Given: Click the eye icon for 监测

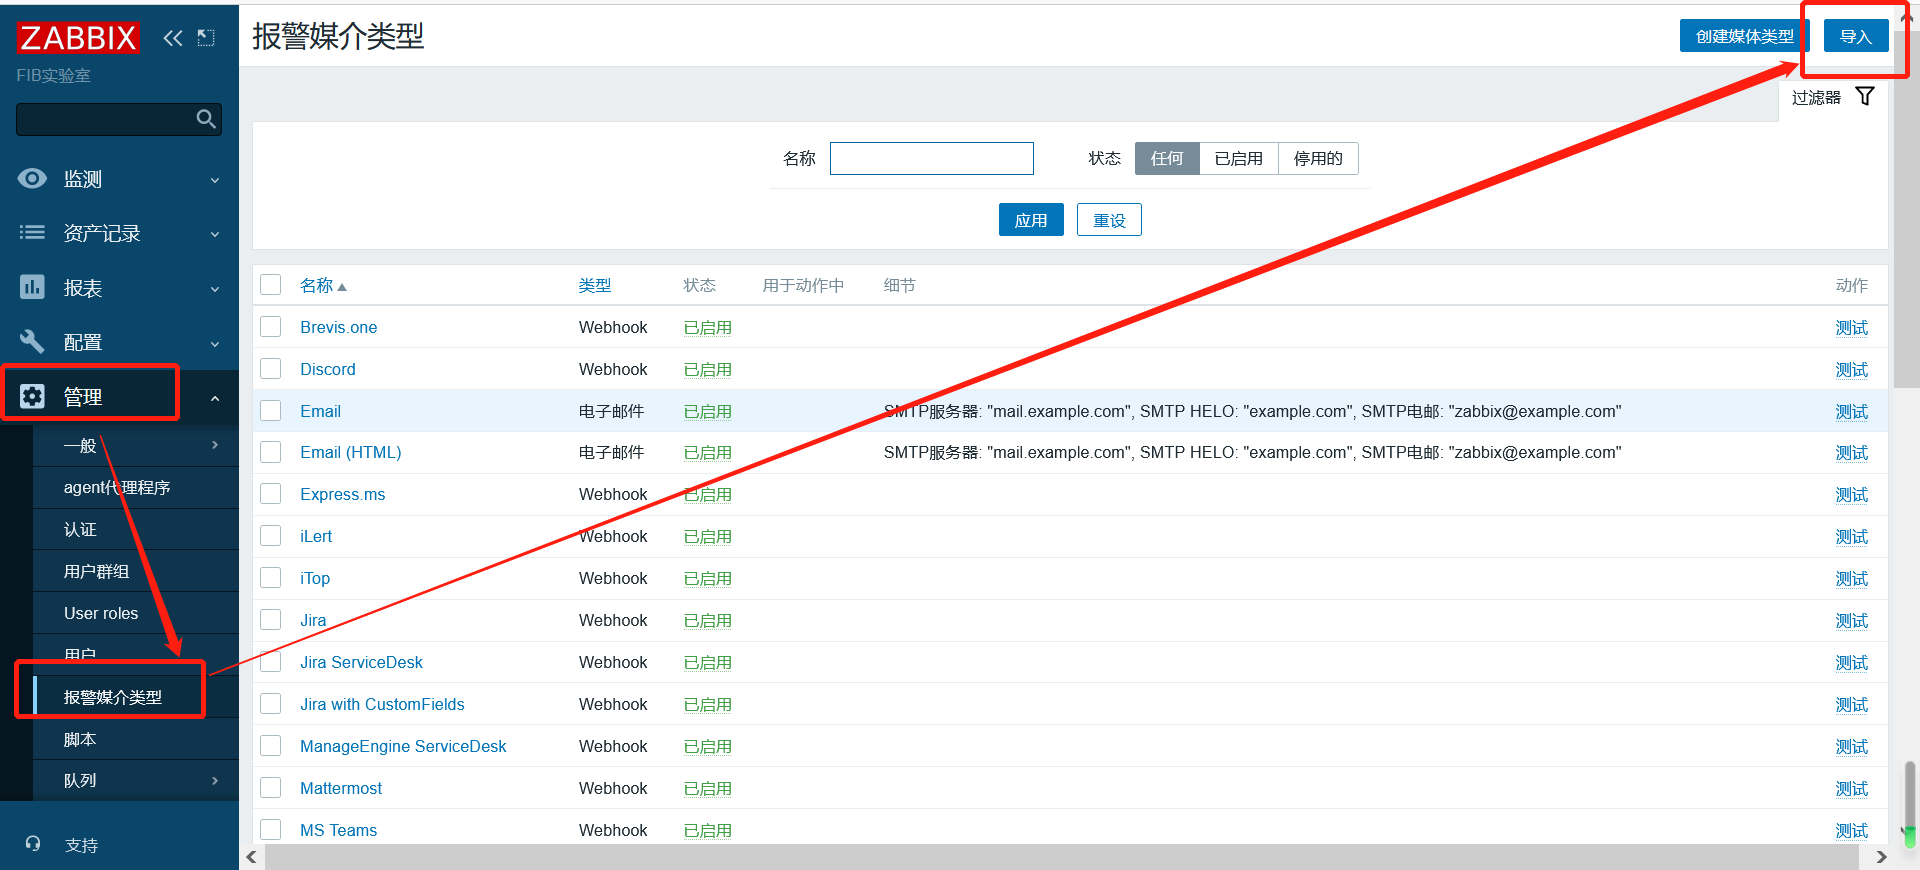Looking at the screenshot, I should (x=32, y=178).
